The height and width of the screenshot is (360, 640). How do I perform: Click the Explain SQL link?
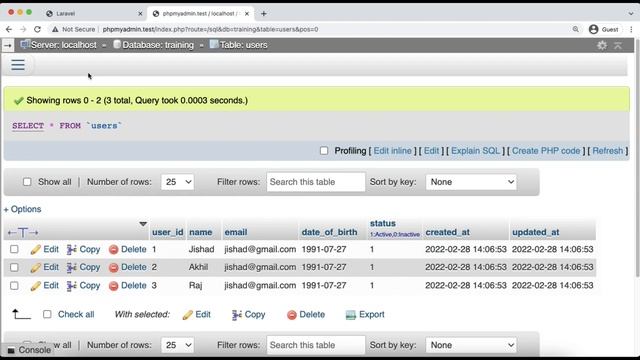tap(475, 151)
